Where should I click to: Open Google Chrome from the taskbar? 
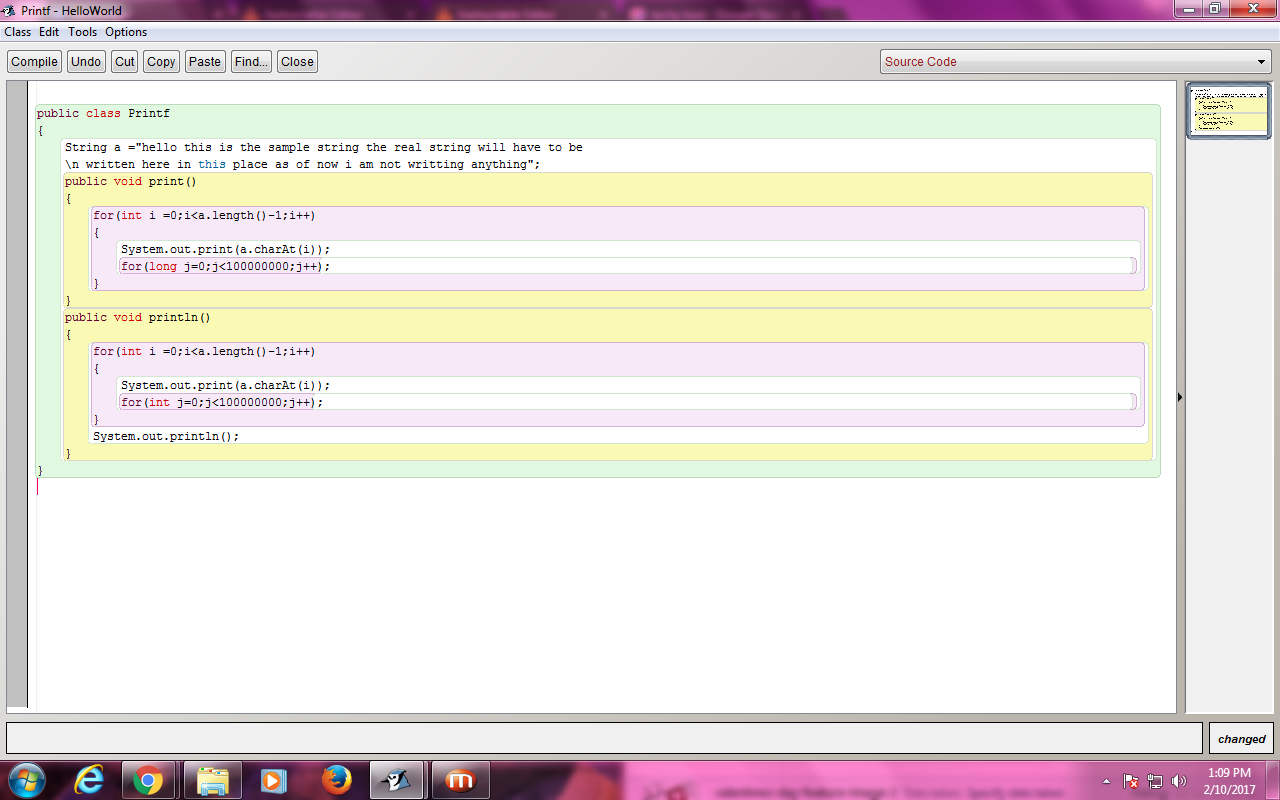point(148,780)
